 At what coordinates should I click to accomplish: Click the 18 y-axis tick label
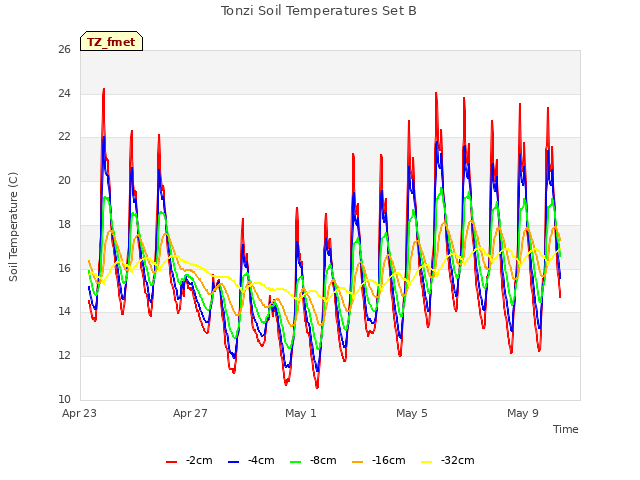click(64, 224)
